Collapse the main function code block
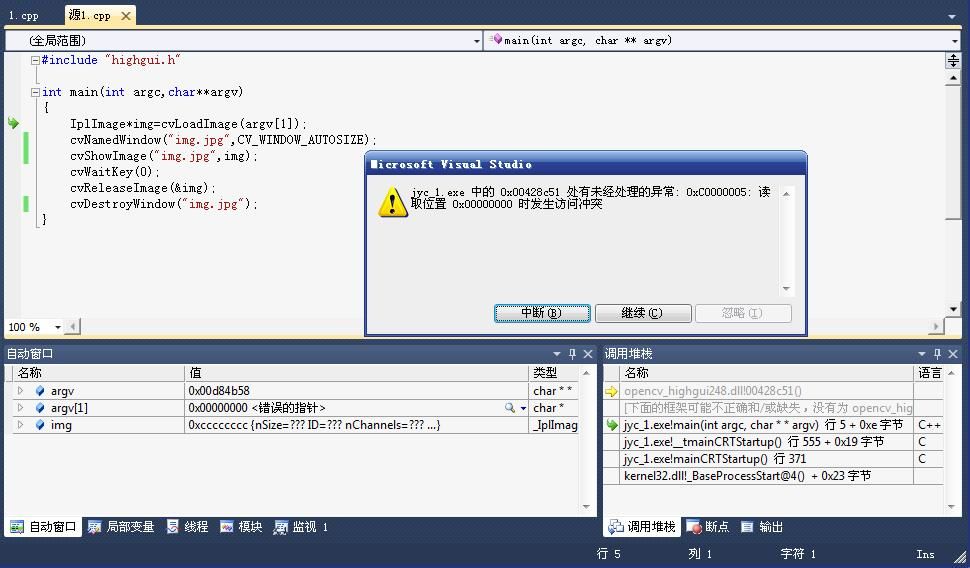The image size is (970, 568). pyautogui.click(x=35, y=92)
